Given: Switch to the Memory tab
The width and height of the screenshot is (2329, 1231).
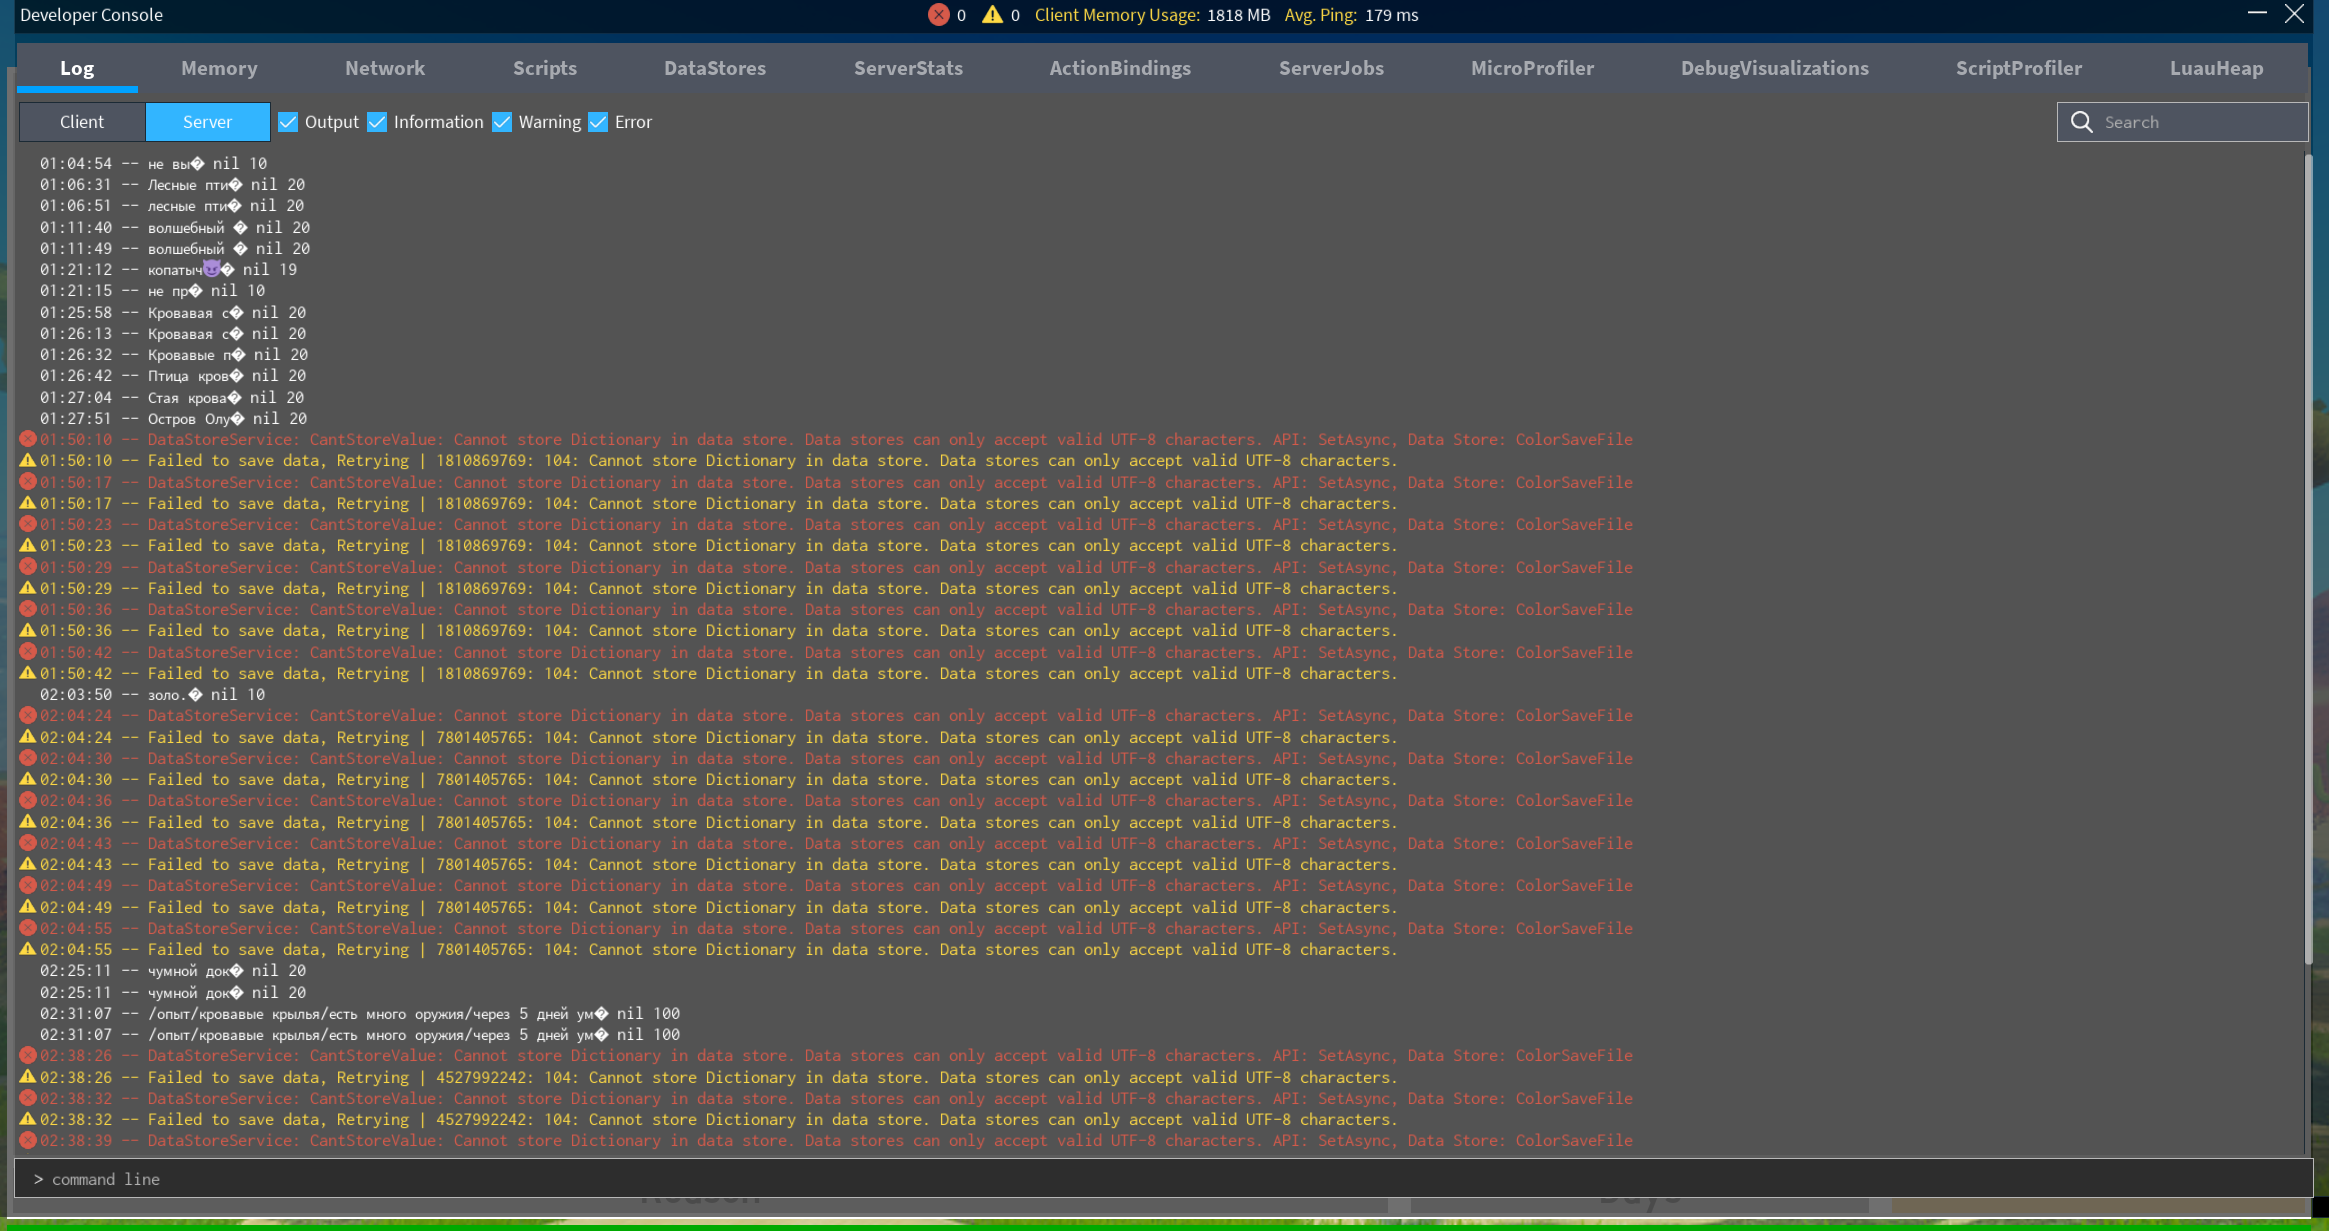Looking at the screenshot, I should [x=218, y=67].
